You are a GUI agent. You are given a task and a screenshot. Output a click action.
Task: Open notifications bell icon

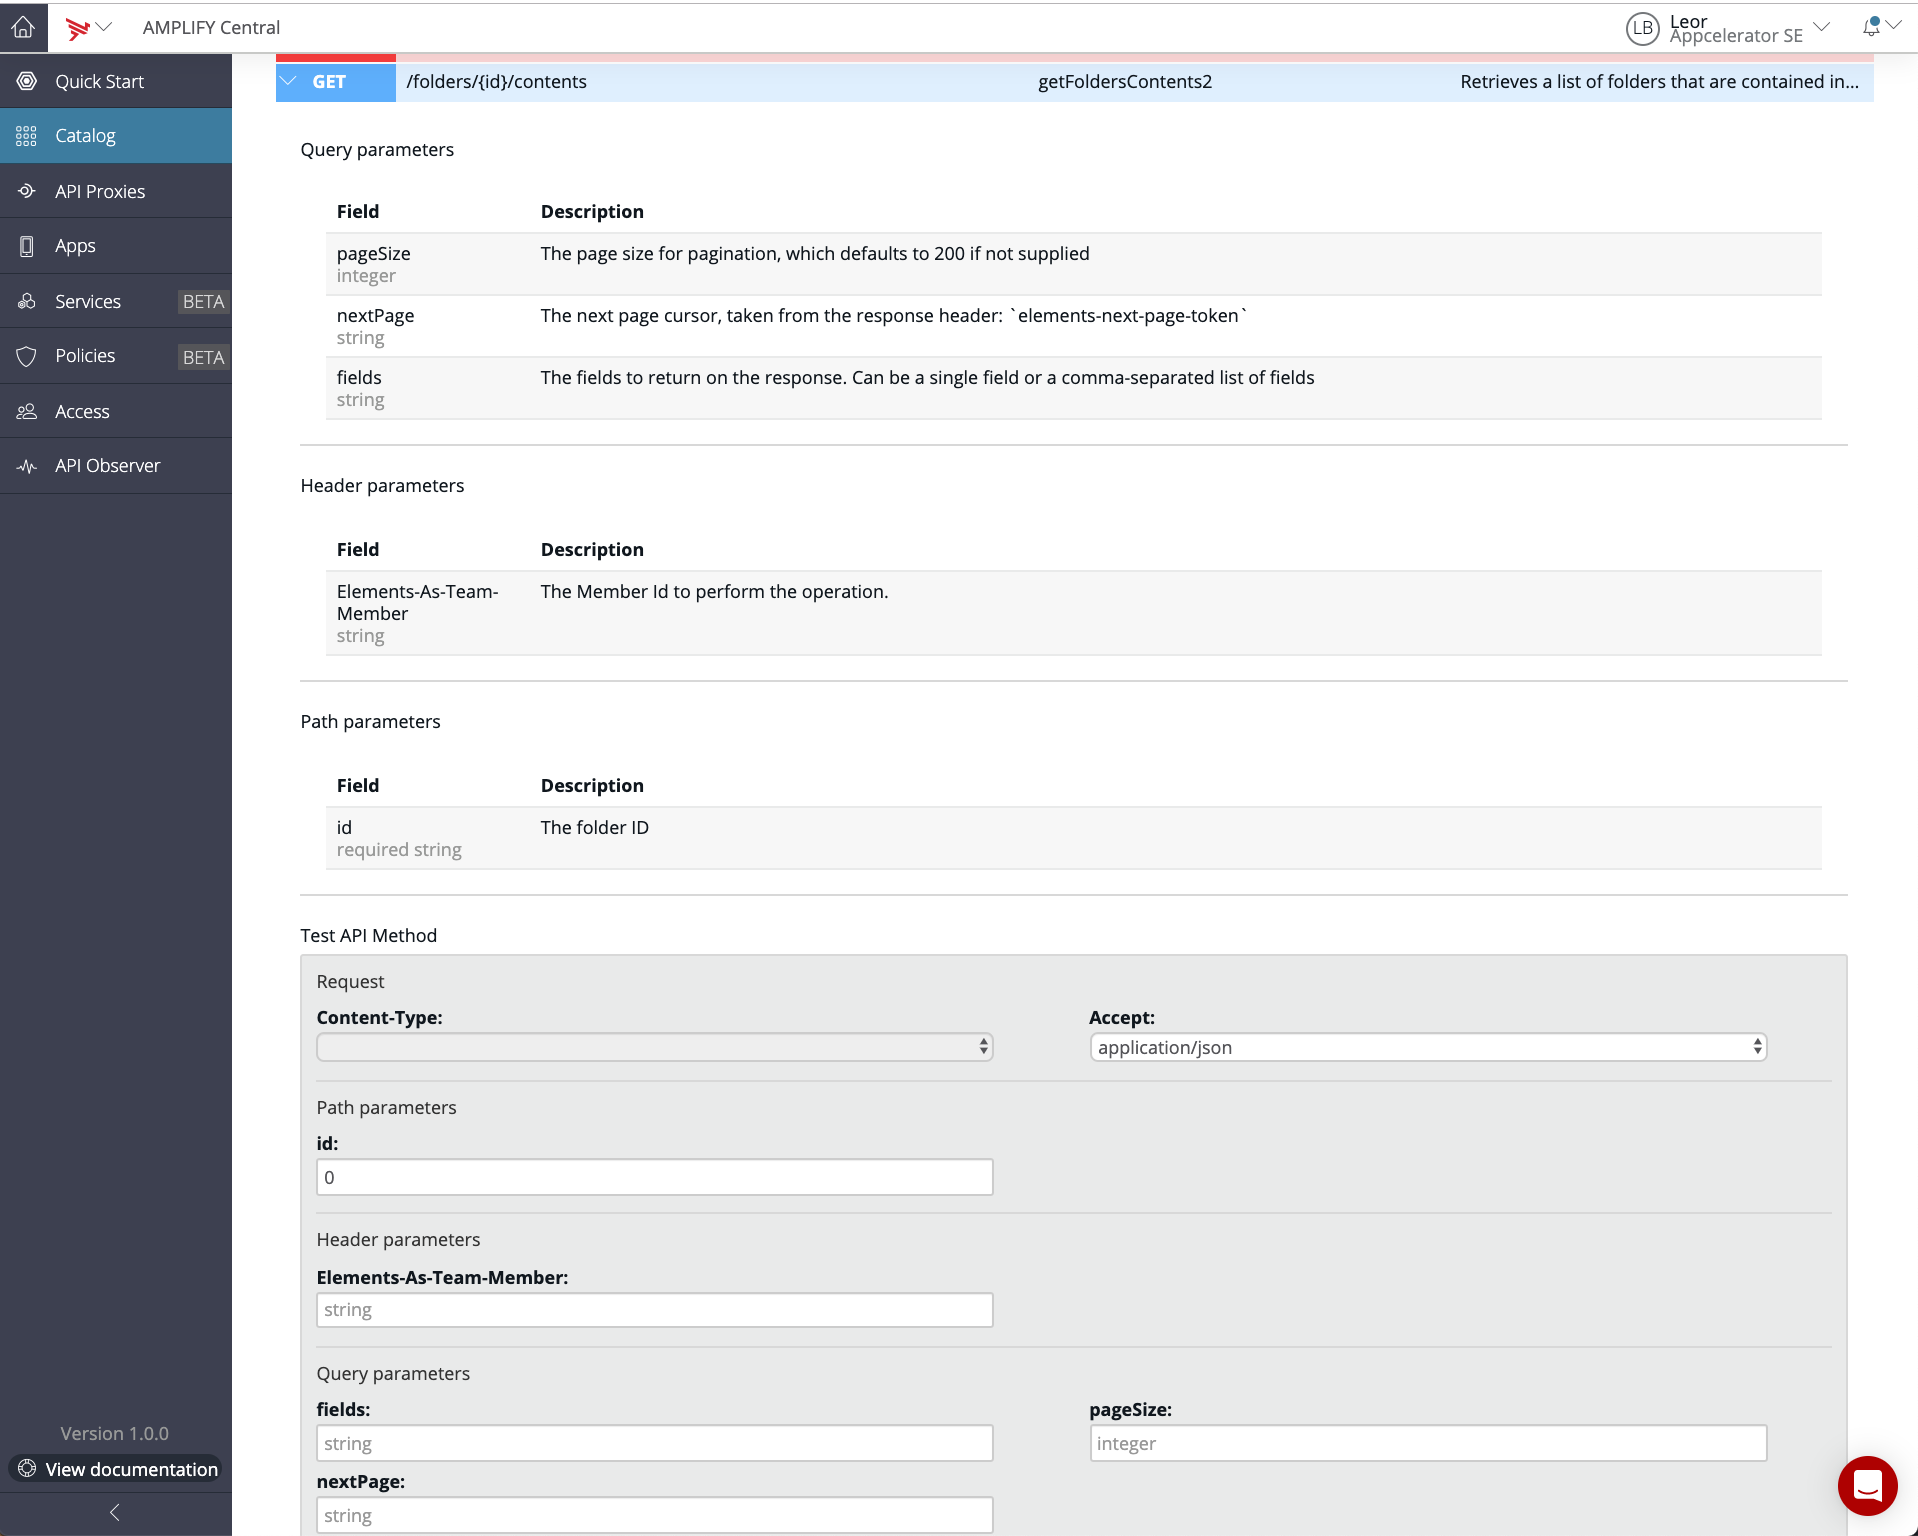click(x=1871, y=27)
